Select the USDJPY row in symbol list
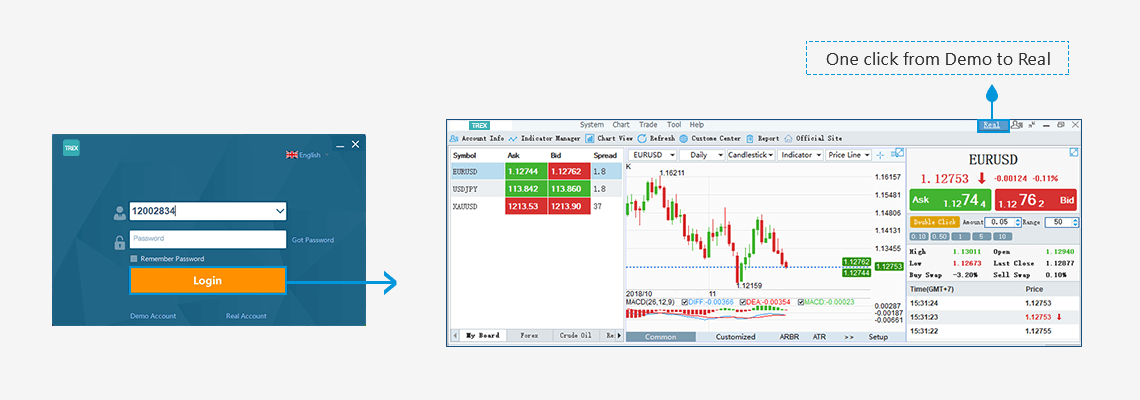 point(537,188)
